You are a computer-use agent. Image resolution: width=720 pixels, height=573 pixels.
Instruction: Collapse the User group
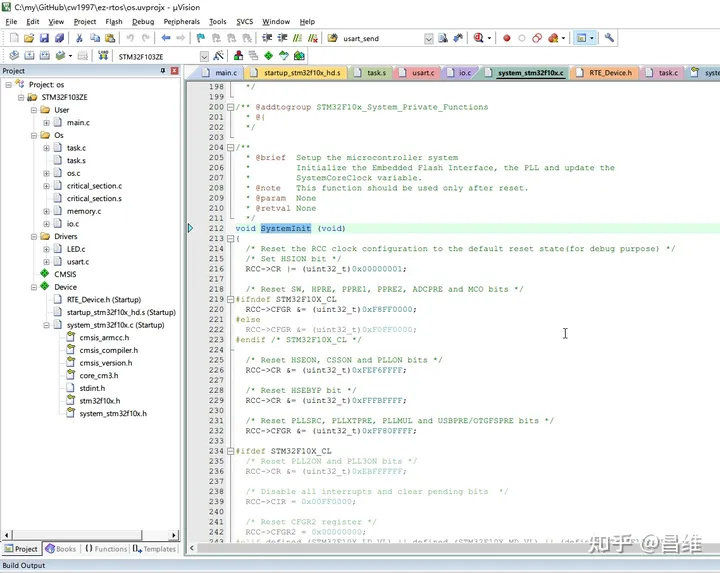(x=34, y=110)
